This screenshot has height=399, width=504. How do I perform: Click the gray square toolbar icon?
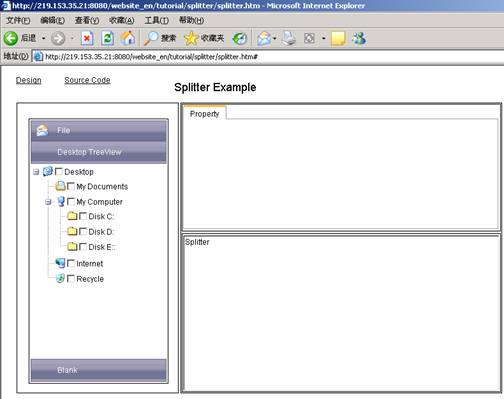coord(309,38)
